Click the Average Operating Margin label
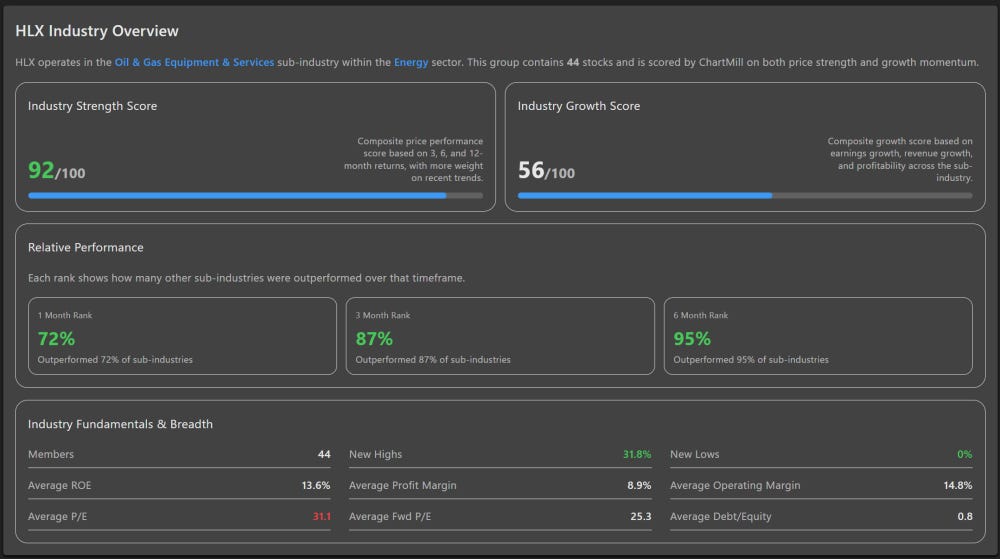 click(x=735, y=485)
